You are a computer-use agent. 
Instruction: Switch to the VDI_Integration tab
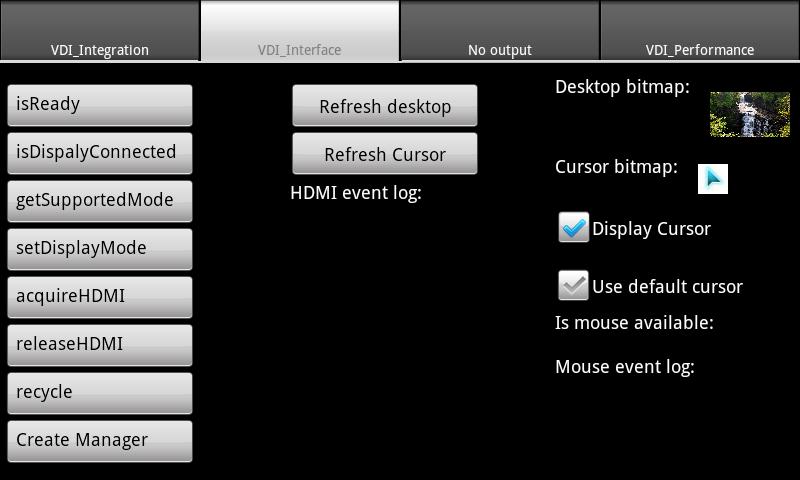pyautogui.click(x=100, y=32)
